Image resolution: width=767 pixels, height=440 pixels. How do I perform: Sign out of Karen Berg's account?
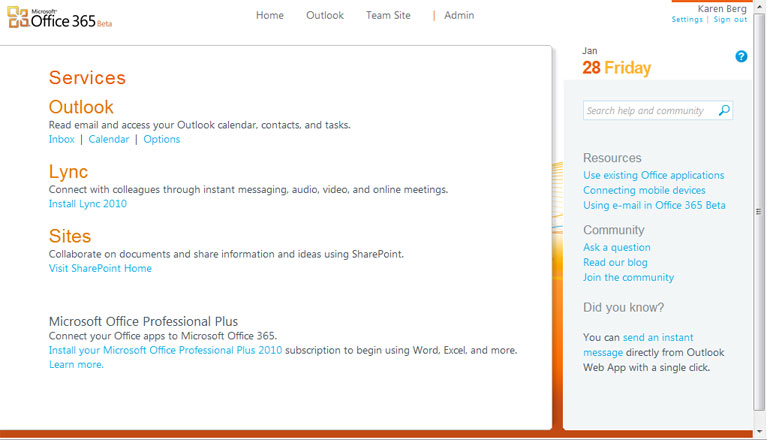click(730, 20)
